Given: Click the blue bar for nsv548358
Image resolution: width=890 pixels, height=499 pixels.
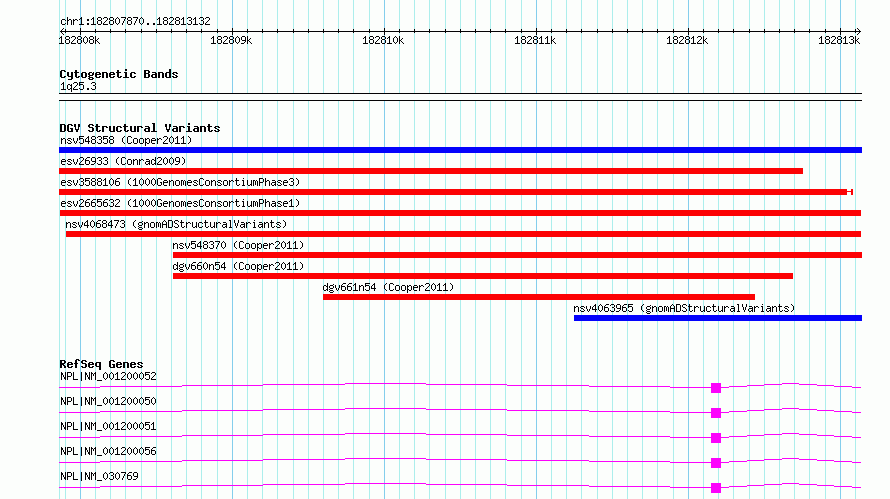Looking at the screenshot, I should [460, 150].
